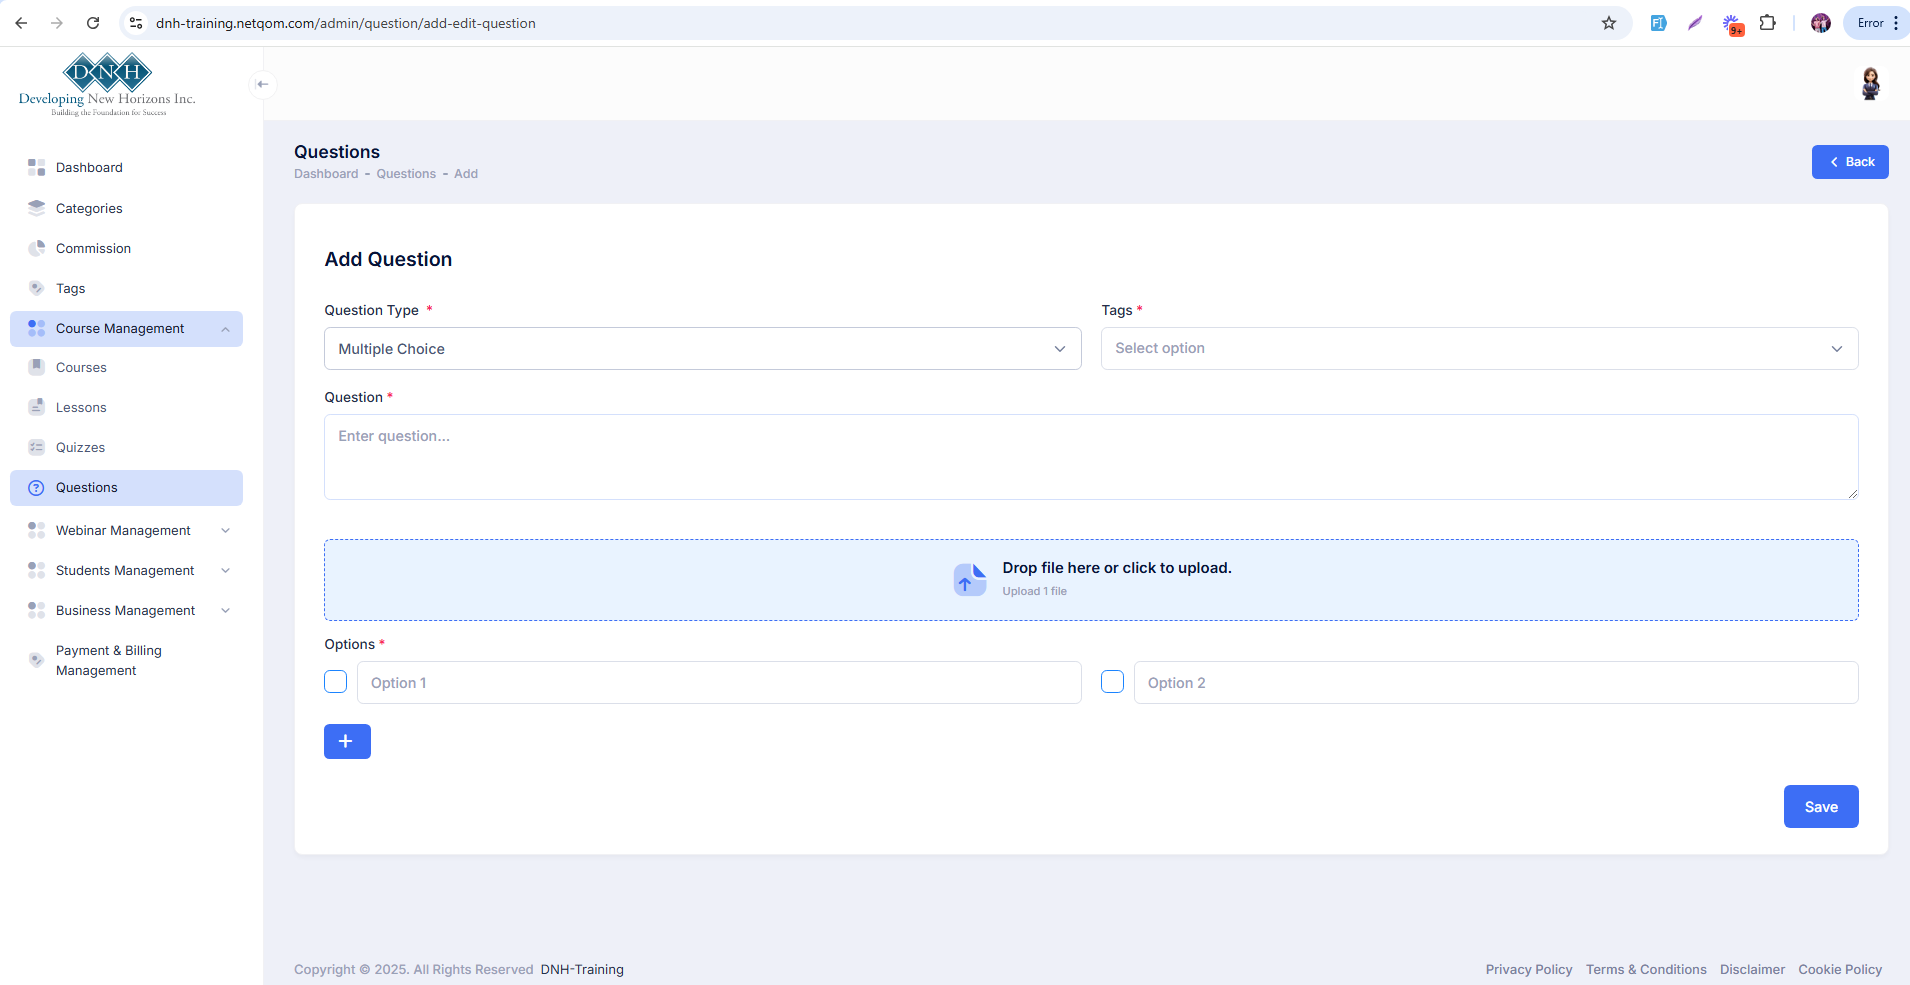This screenshot has height=985, width=1910.
Task: Open the browser extensions puzzle icon
Action: (x=1768, y=23)
